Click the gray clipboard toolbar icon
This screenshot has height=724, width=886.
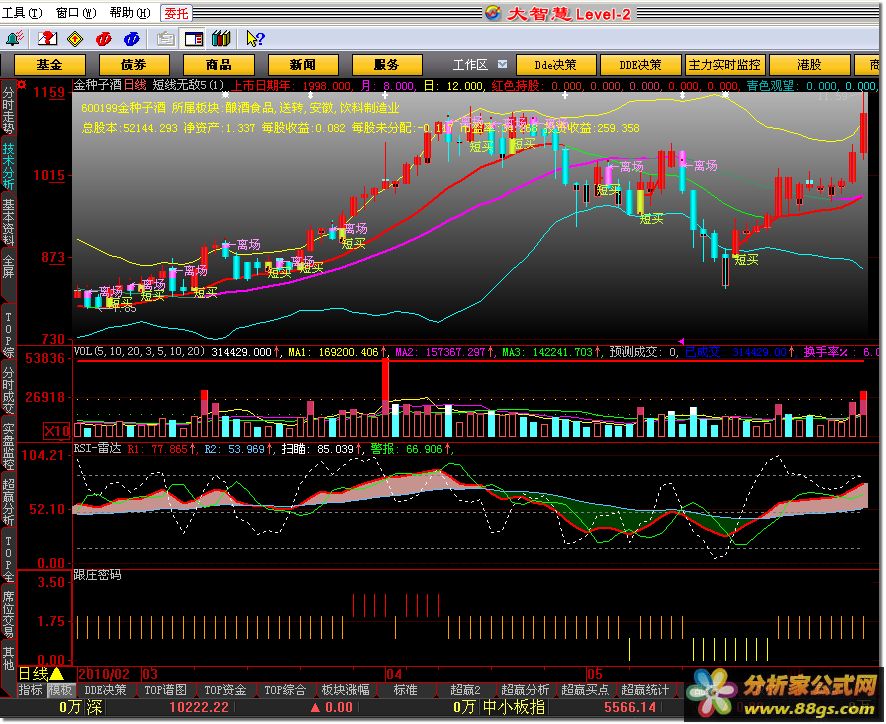tap(166, 38)
